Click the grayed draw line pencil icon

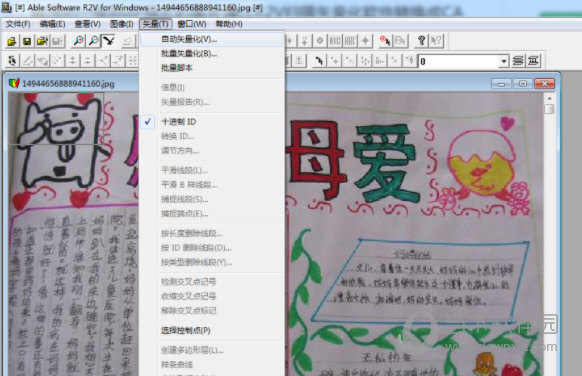click(x=27, y=61)
